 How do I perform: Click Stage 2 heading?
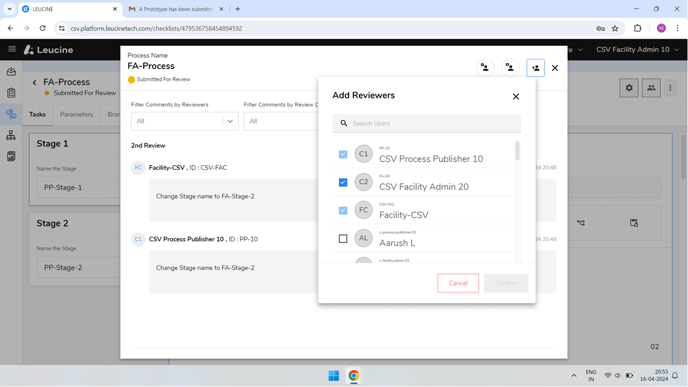[x=52, y=223]
